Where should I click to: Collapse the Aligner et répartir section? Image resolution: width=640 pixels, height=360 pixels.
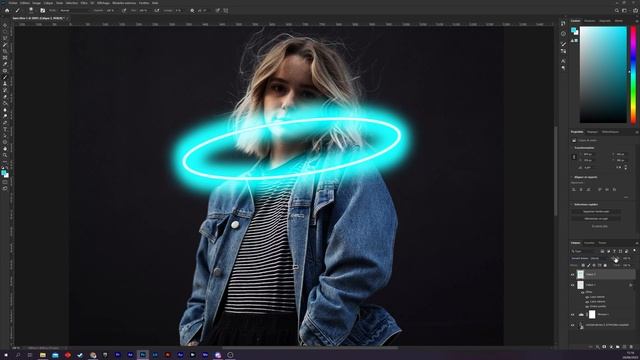[571, 177]
